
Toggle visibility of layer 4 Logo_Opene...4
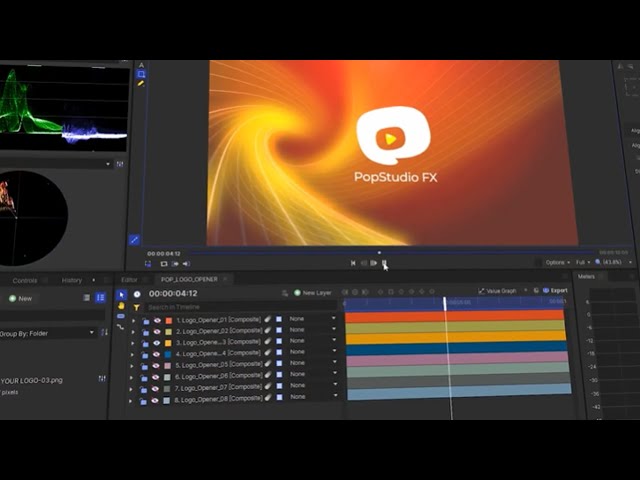point(156,354)
